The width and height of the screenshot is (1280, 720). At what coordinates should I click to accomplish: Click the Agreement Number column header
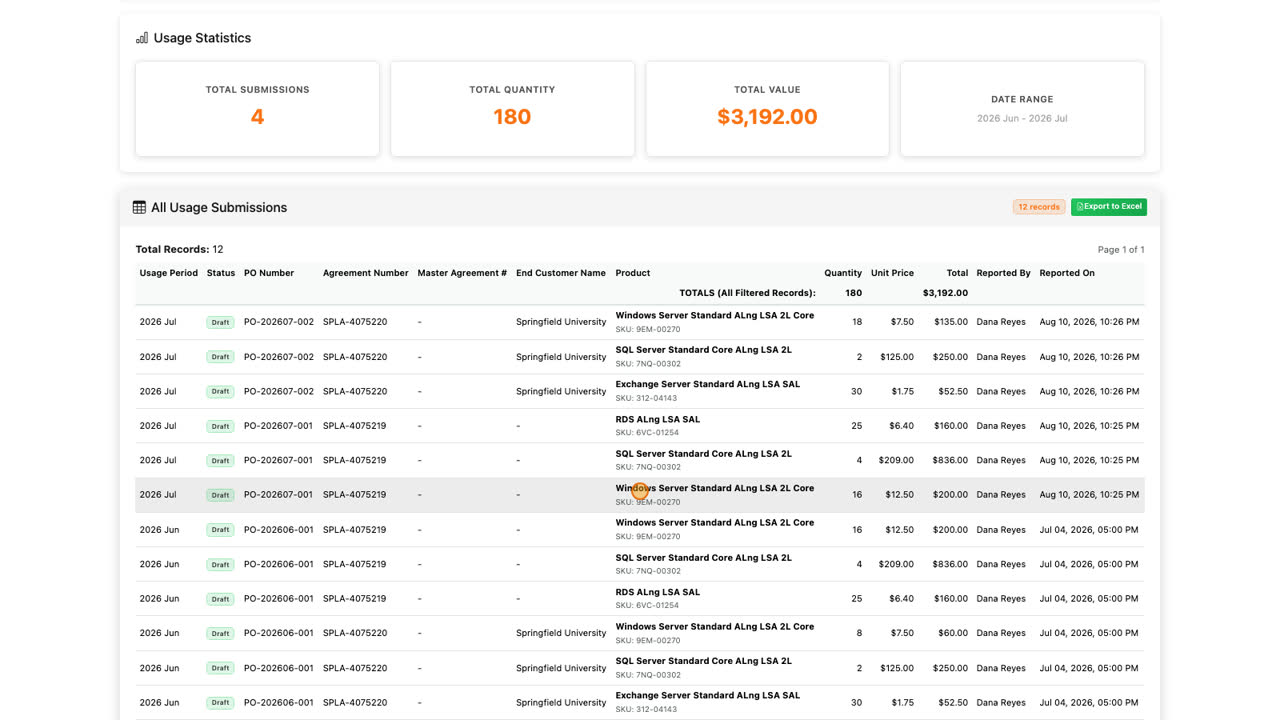[x=366, y=273]
